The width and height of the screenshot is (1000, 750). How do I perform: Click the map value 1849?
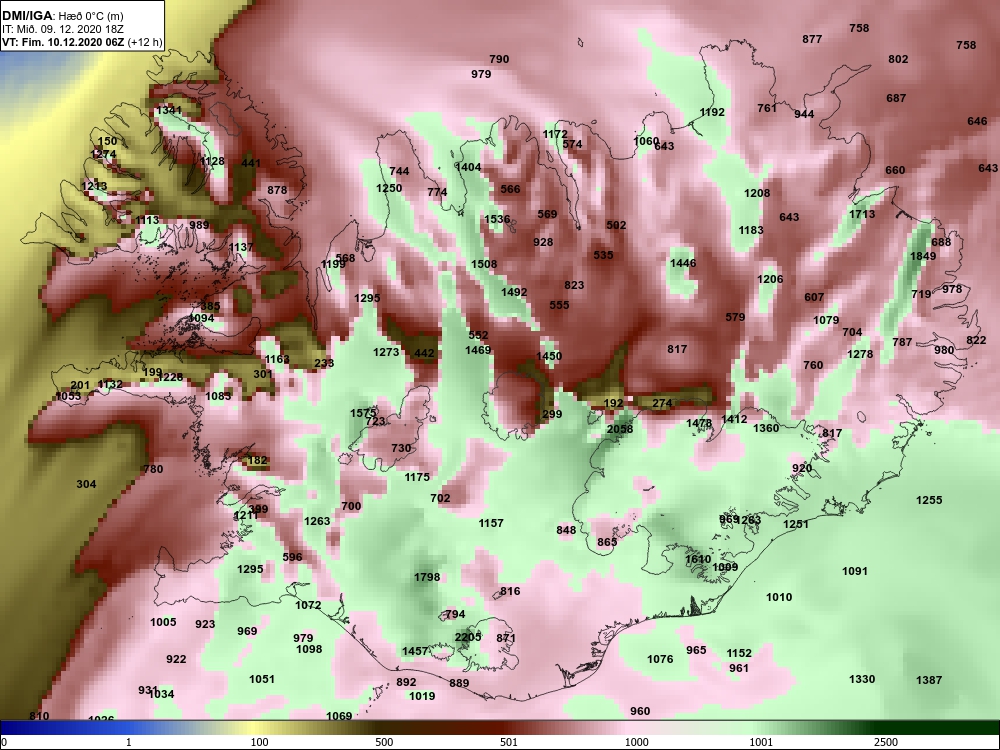click(x=923, y=256)
